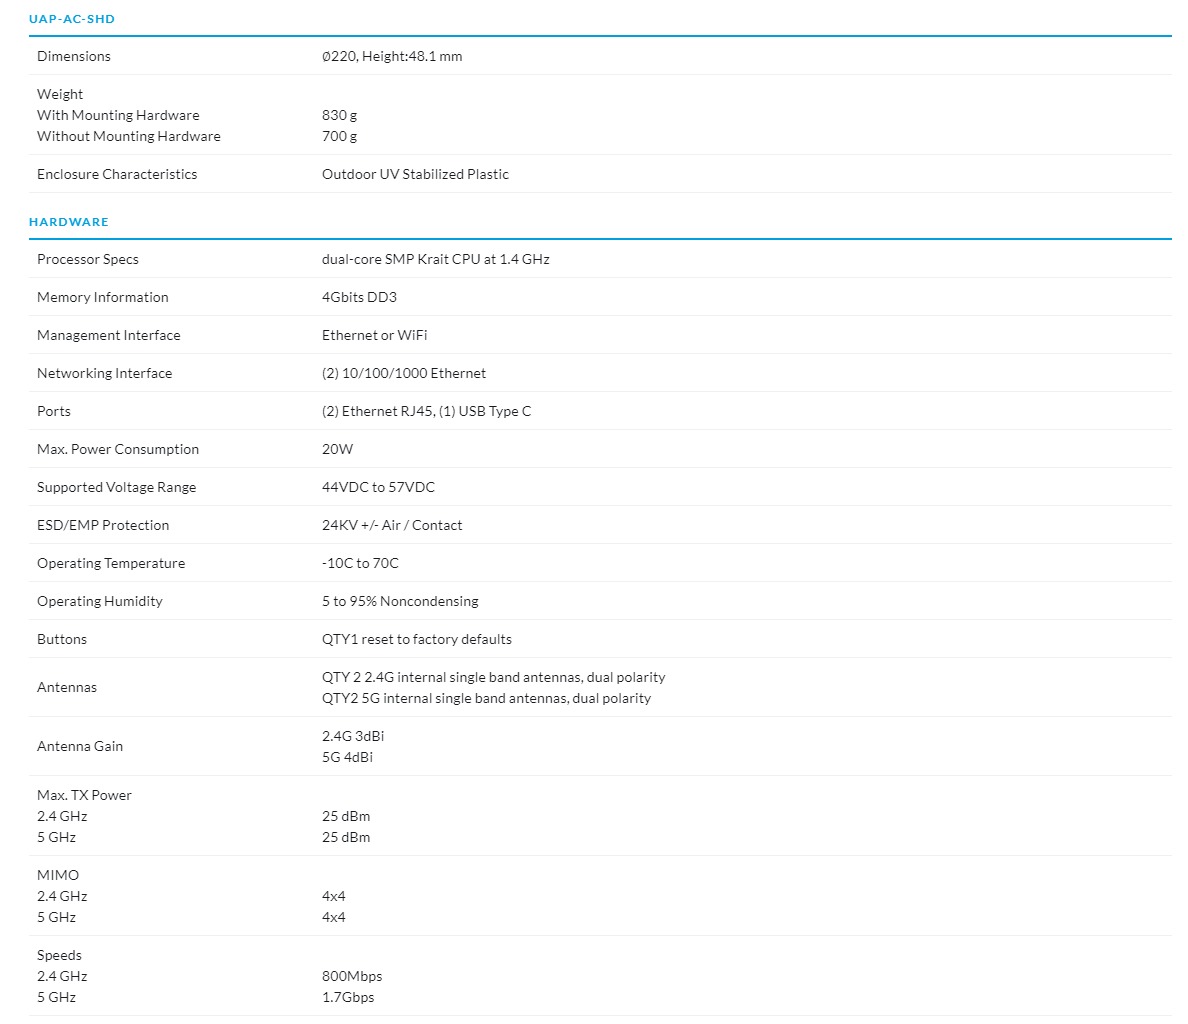Select the 700 g weight value

pyautogui.click(x=339, y=136)
